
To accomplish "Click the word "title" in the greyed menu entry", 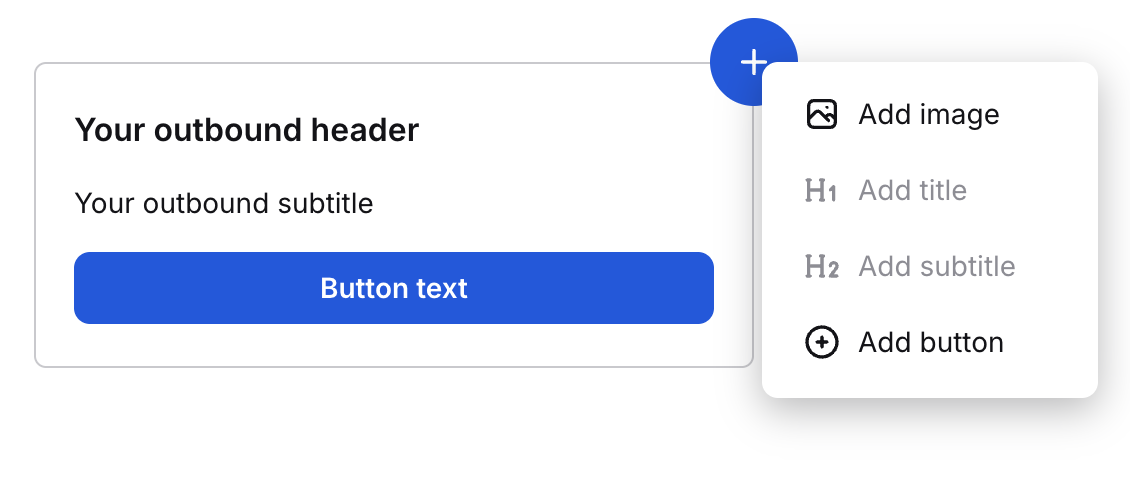I will pos(943,190).
